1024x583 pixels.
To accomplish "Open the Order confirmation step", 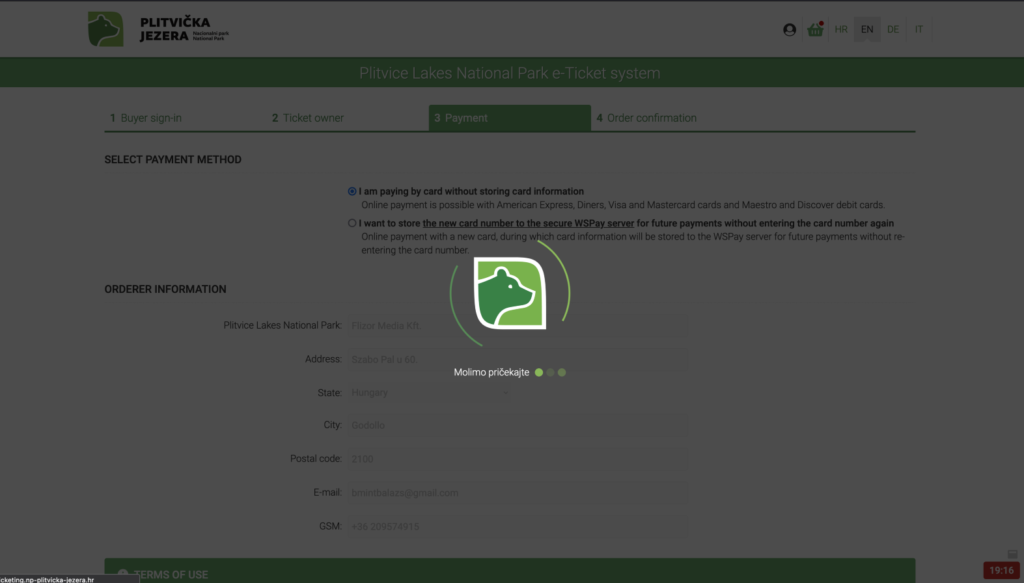I will coord(650,118).
